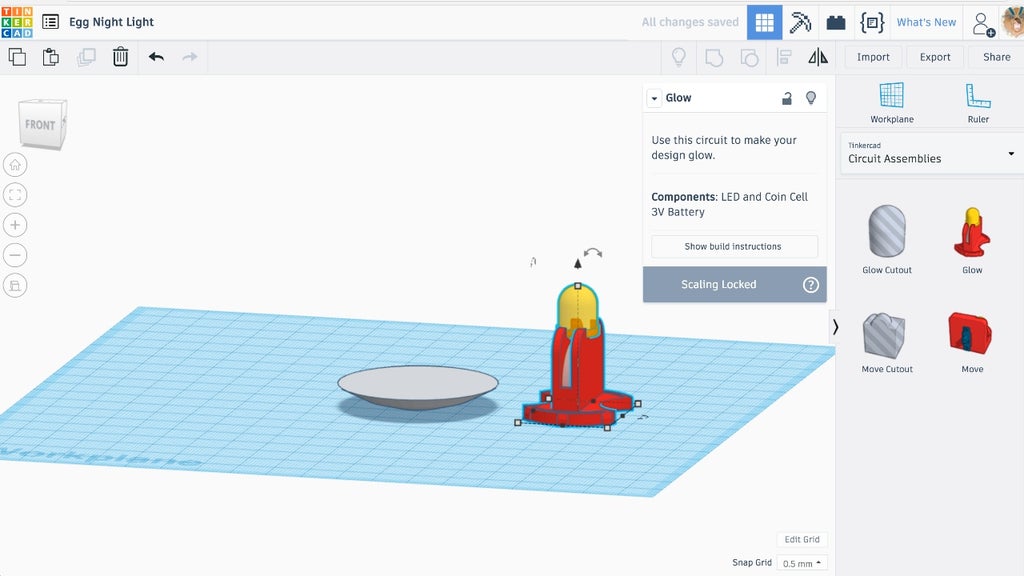Screen dimensions: 1024x576
Task: Zoom out with the minus icon
Action: pos(15,255)
